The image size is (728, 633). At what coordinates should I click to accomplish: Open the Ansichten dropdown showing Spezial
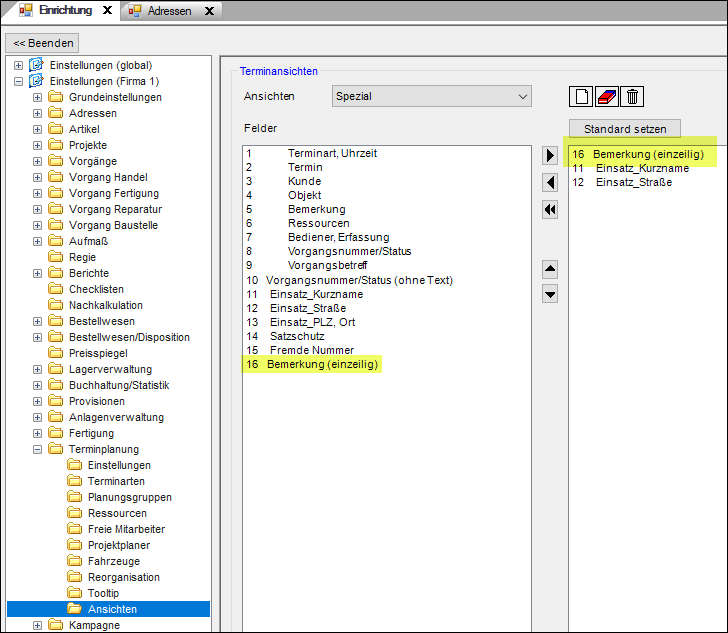[432, 96]
